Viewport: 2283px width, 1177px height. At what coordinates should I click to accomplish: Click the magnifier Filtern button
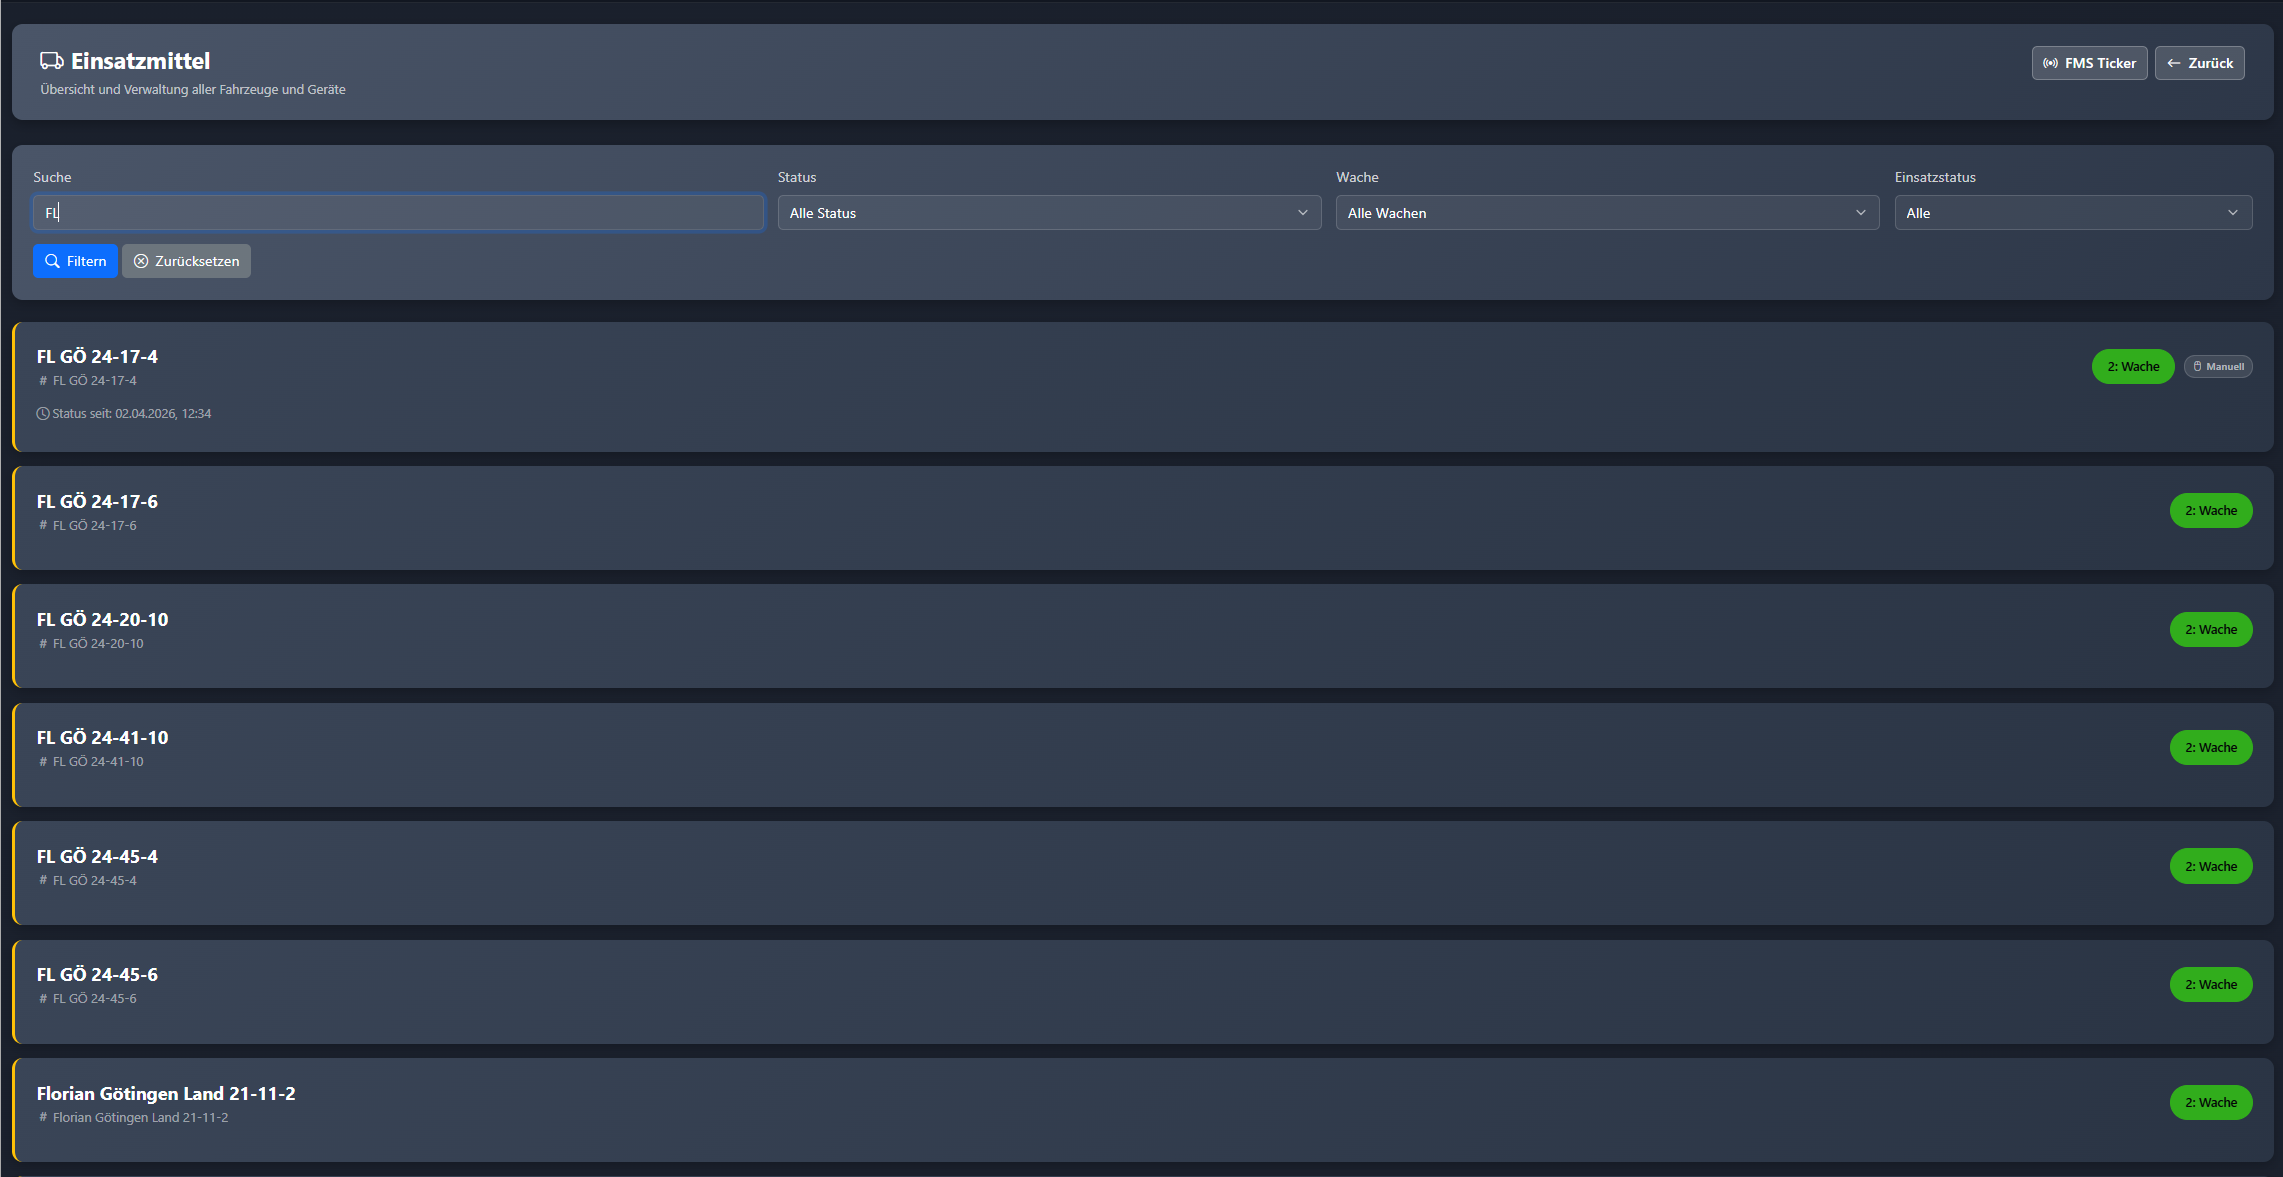point(75,261)
